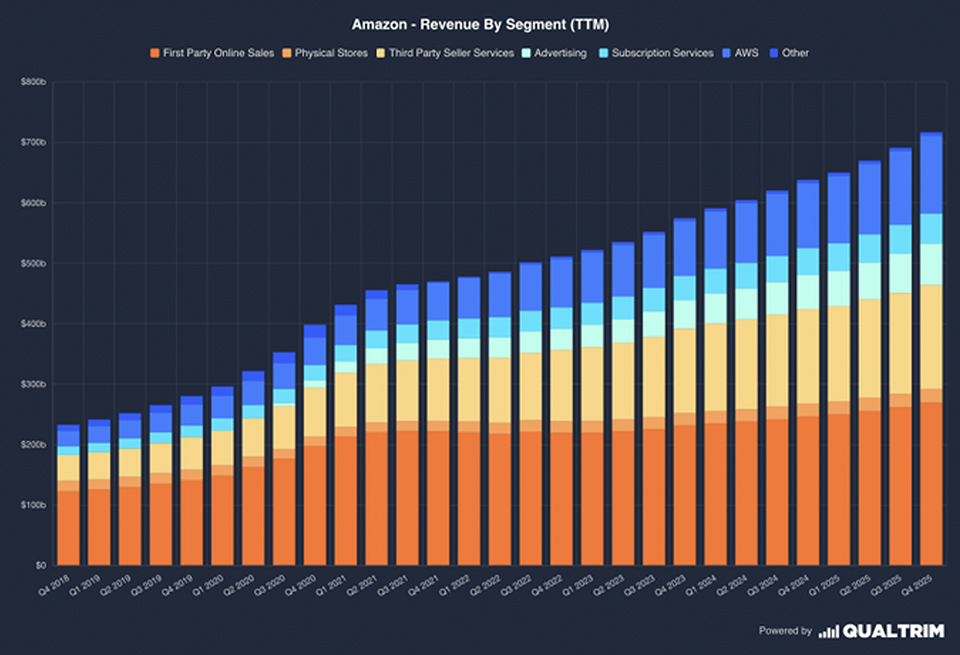Click the $800b y-axis label
Screen dimensions: 960x655
33,82
